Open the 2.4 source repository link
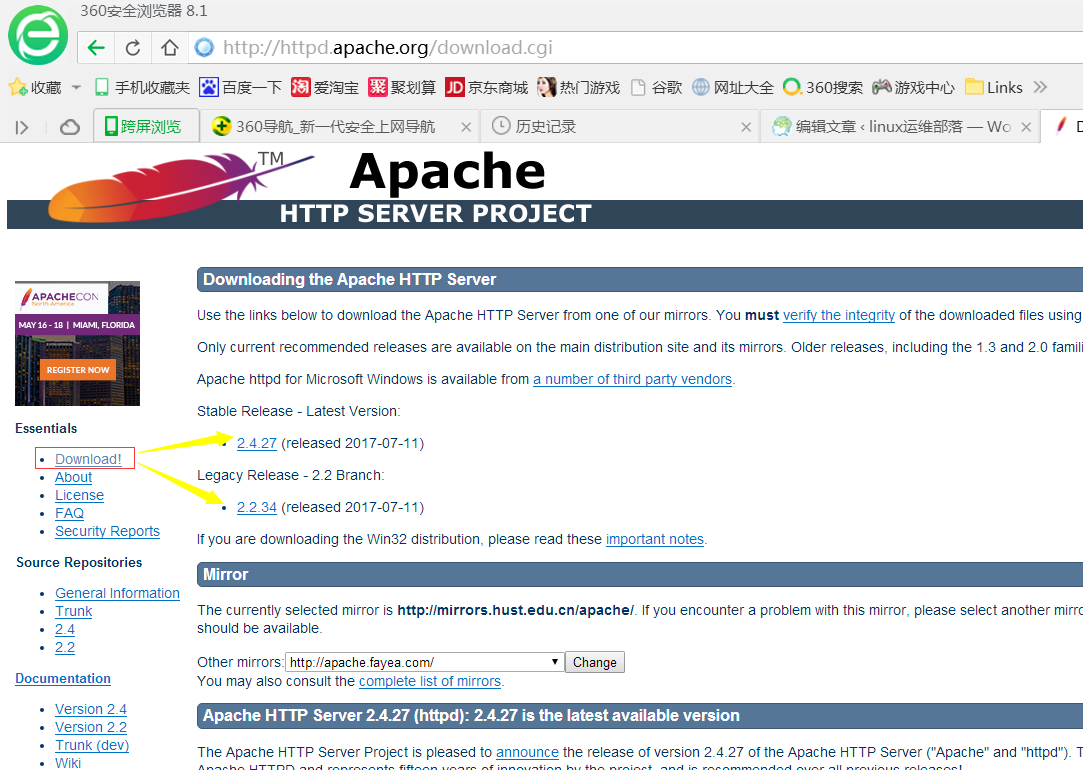This screenshot has width=1083, height=770. click(65, 629)
